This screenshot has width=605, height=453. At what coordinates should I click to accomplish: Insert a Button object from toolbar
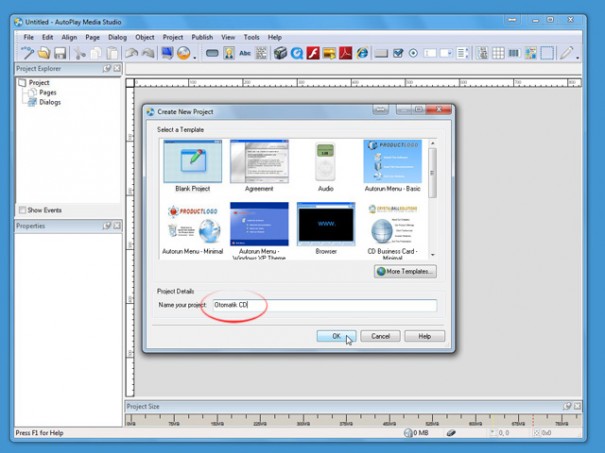click(212, 53)
